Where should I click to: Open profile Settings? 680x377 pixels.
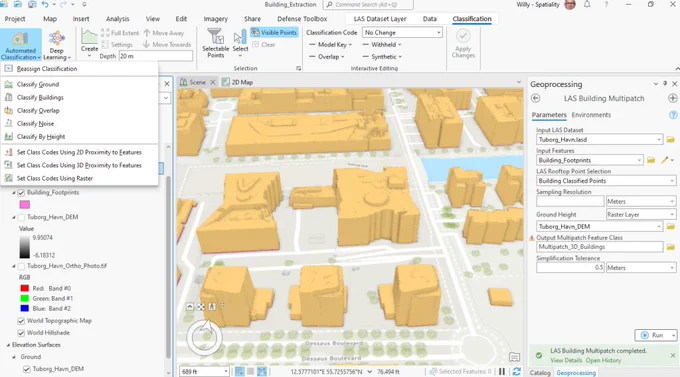[117, 44]
